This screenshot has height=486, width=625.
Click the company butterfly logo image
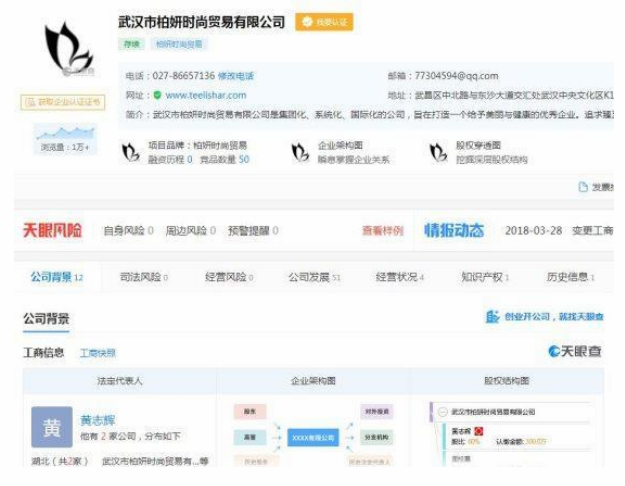(x=67, y=50)
